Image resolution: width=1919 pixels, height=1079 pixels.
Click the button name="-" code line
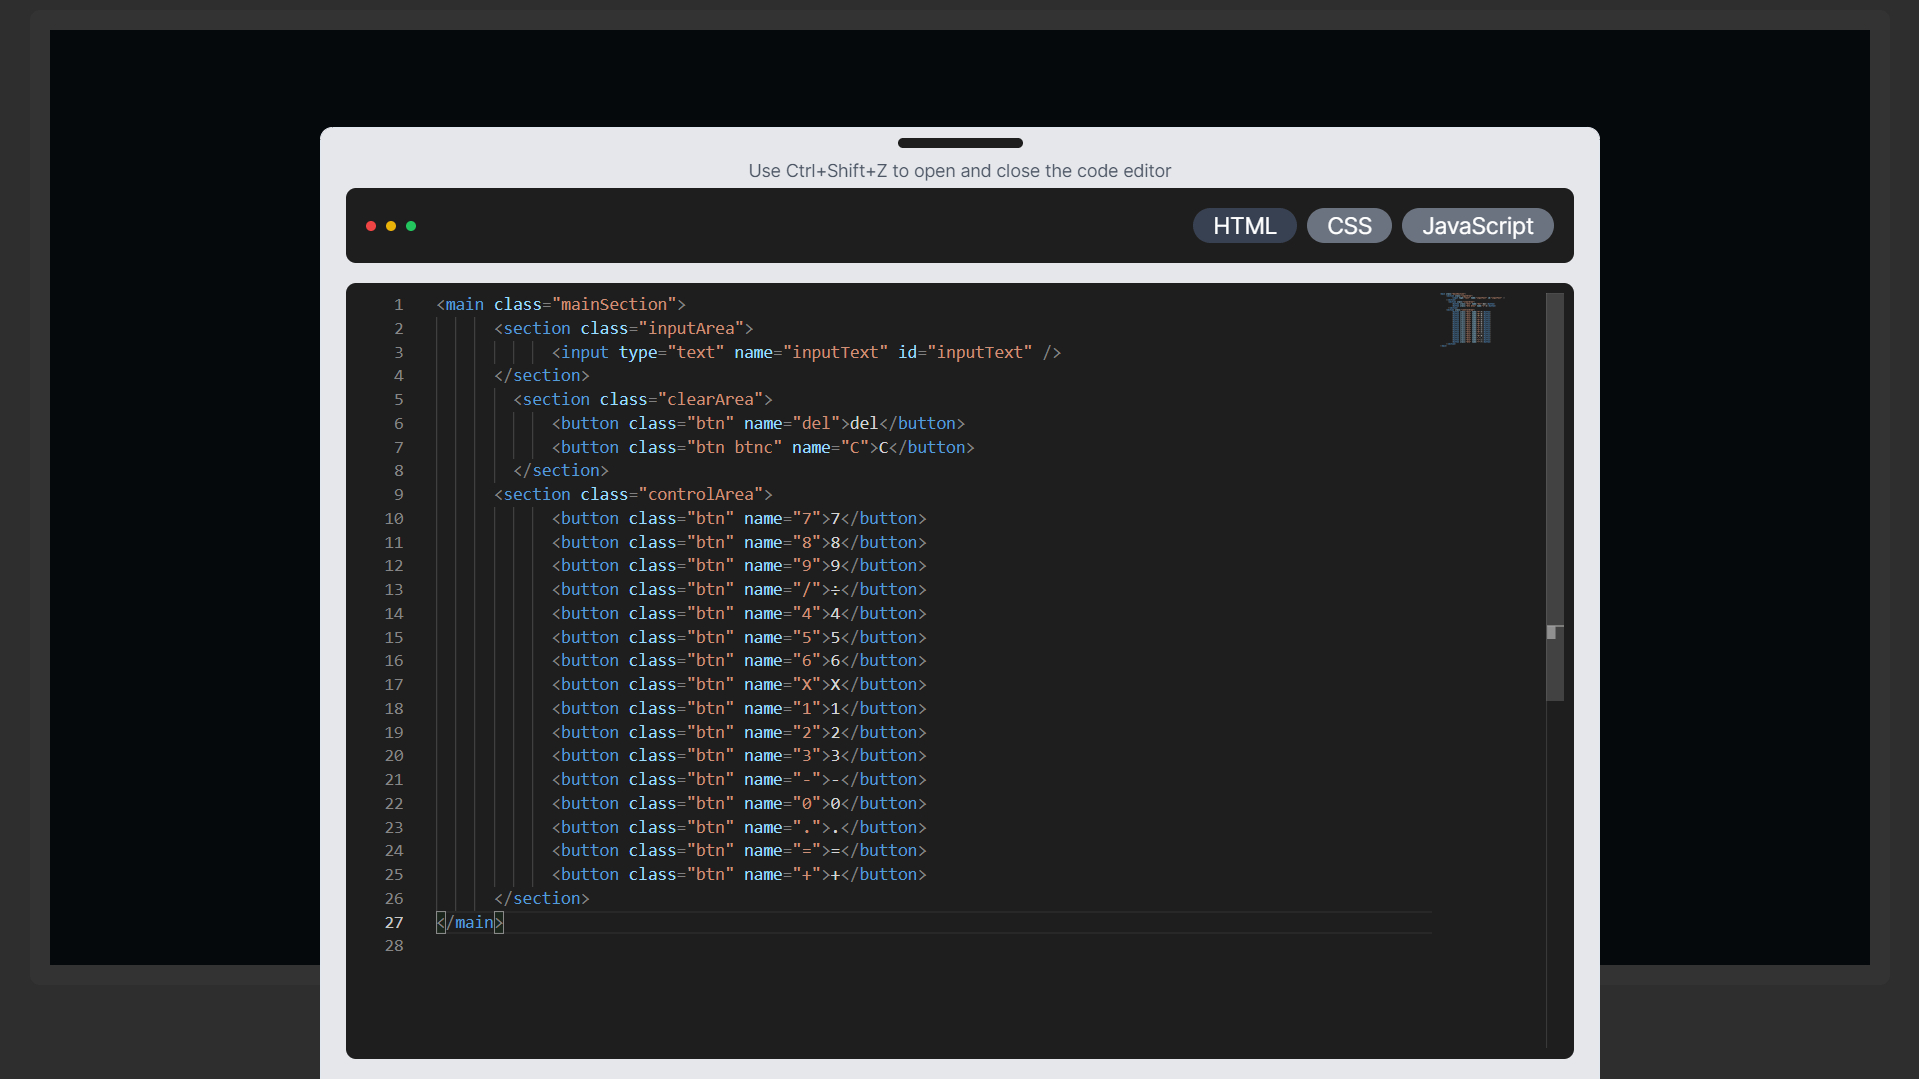click(739, 779)
